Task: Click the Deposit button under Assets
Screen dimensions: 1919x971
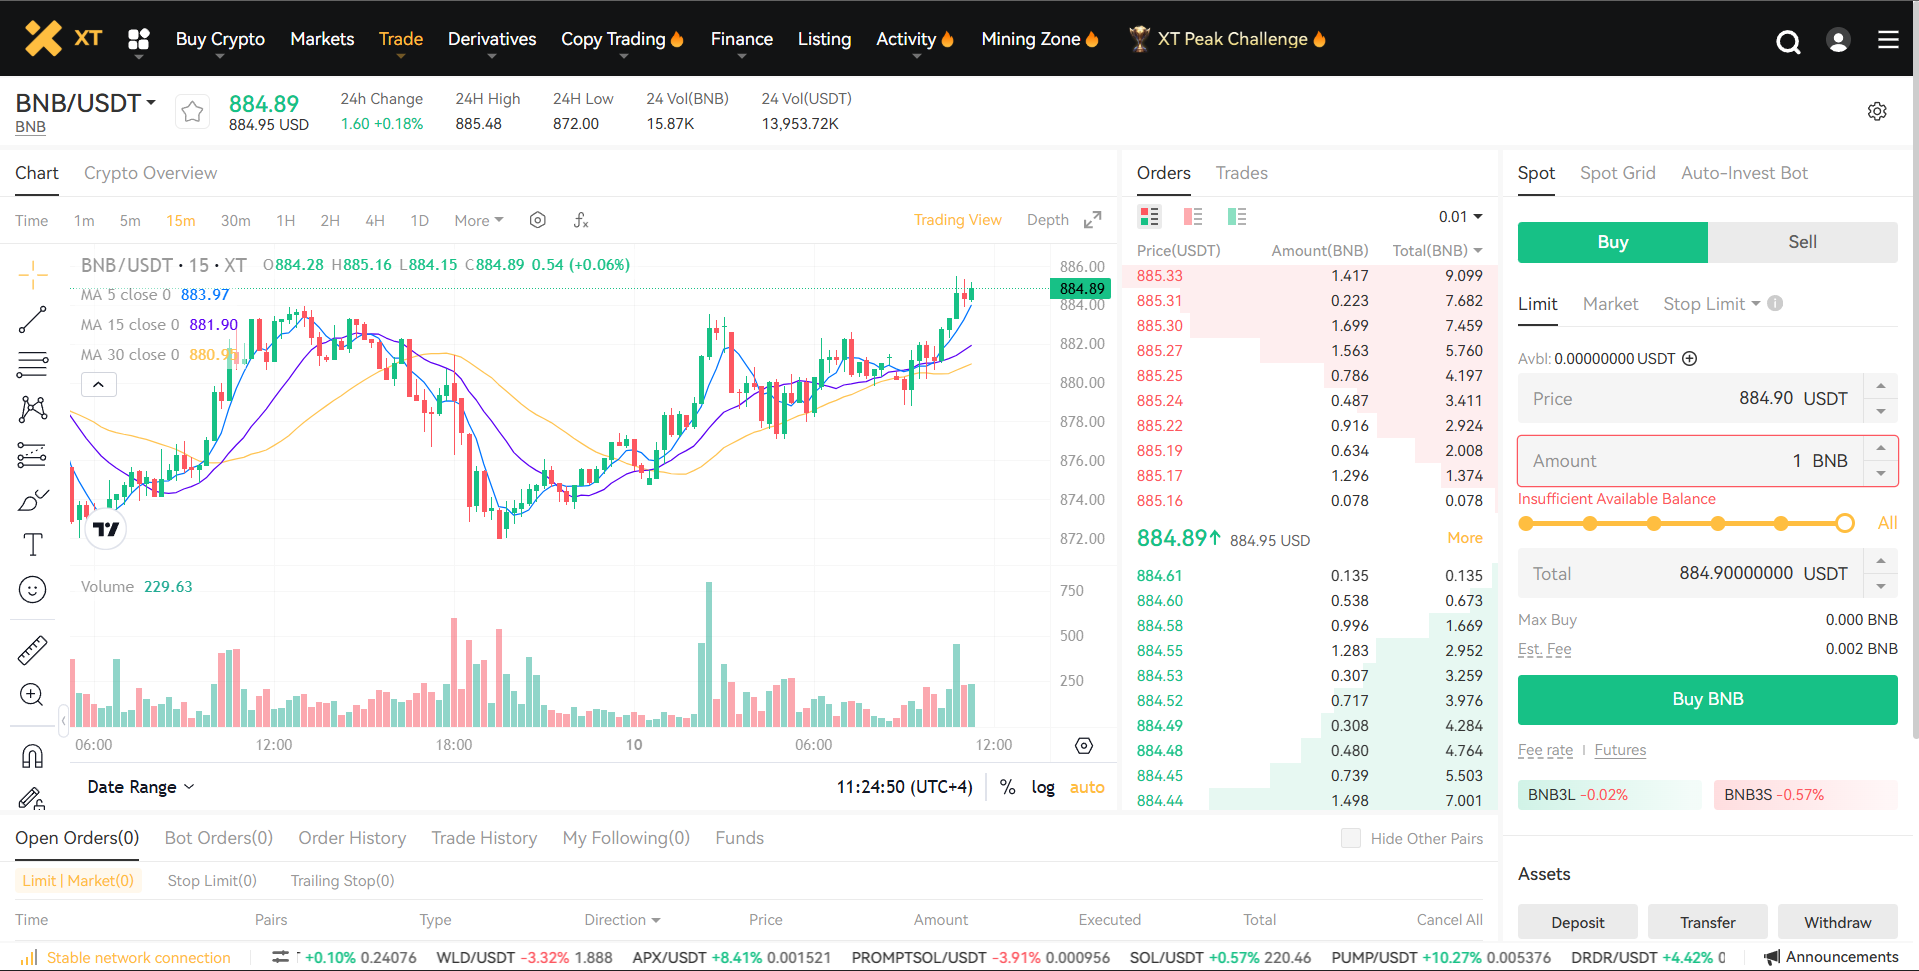Action: [x=1577, y=922]
